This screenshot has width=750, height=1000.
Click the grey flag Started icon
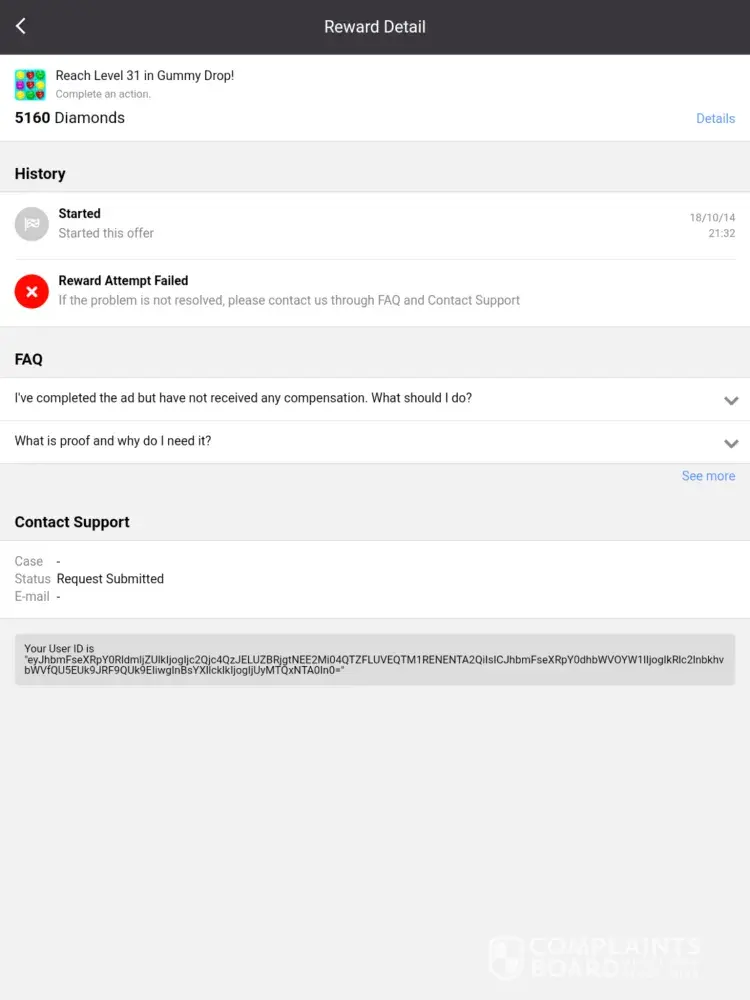[x=32, y=224]
